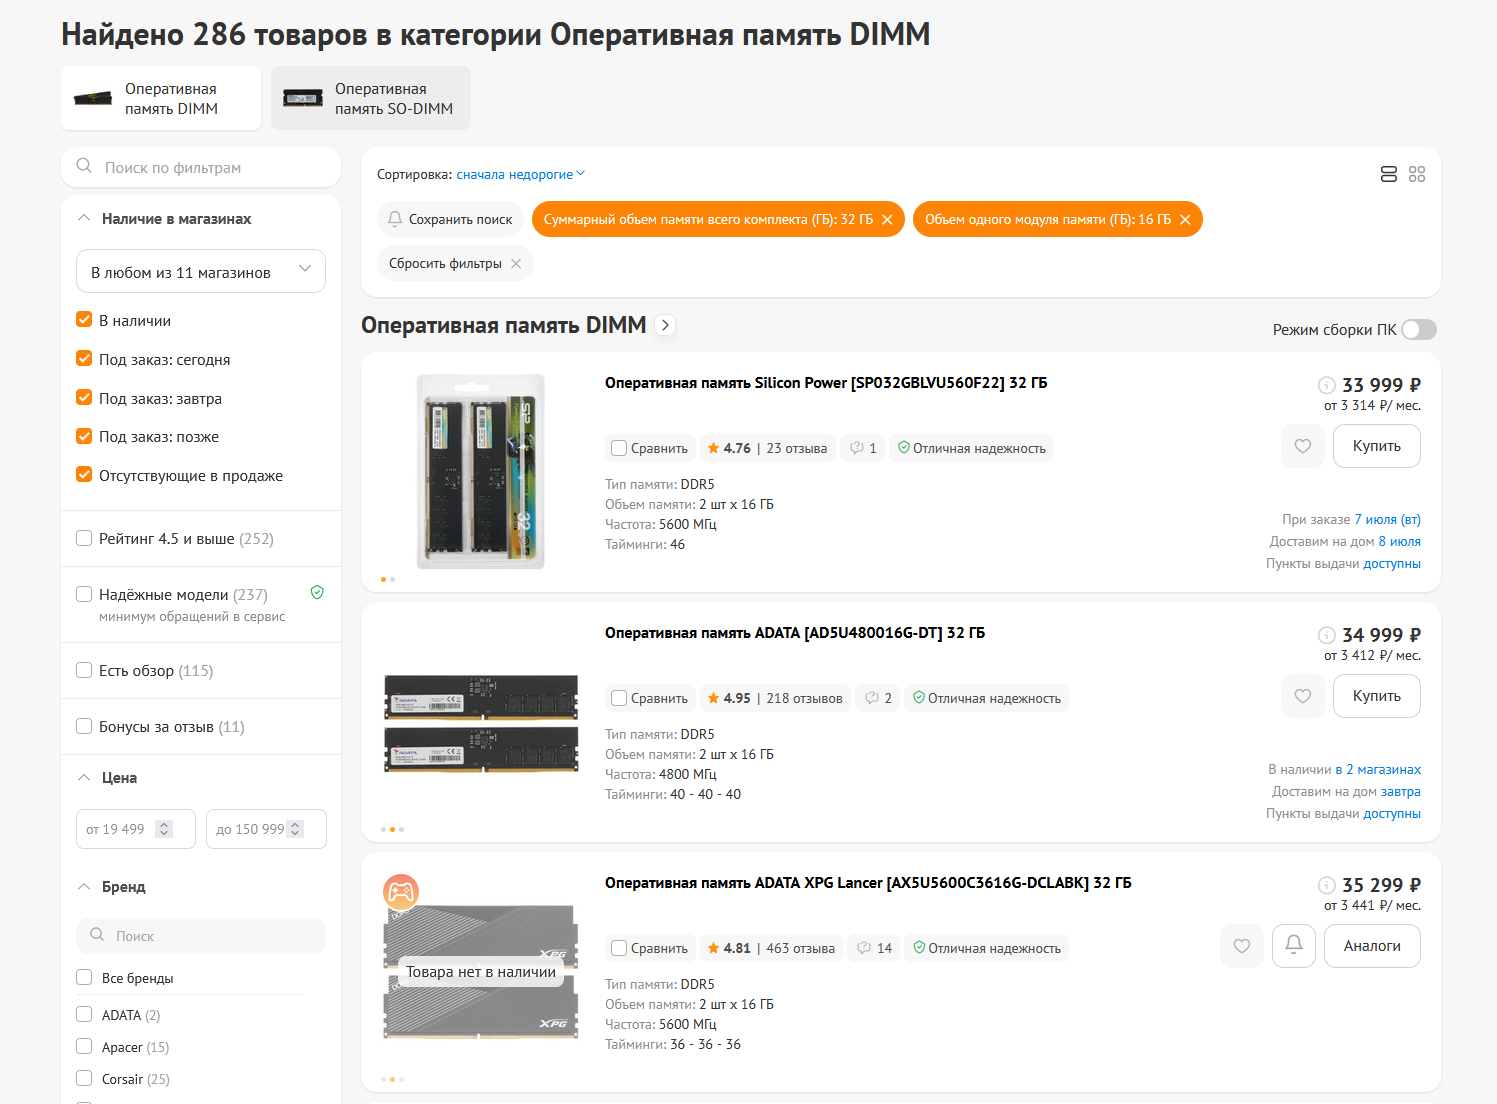Uncheck Под заказ: позже

tap(84, 436)
